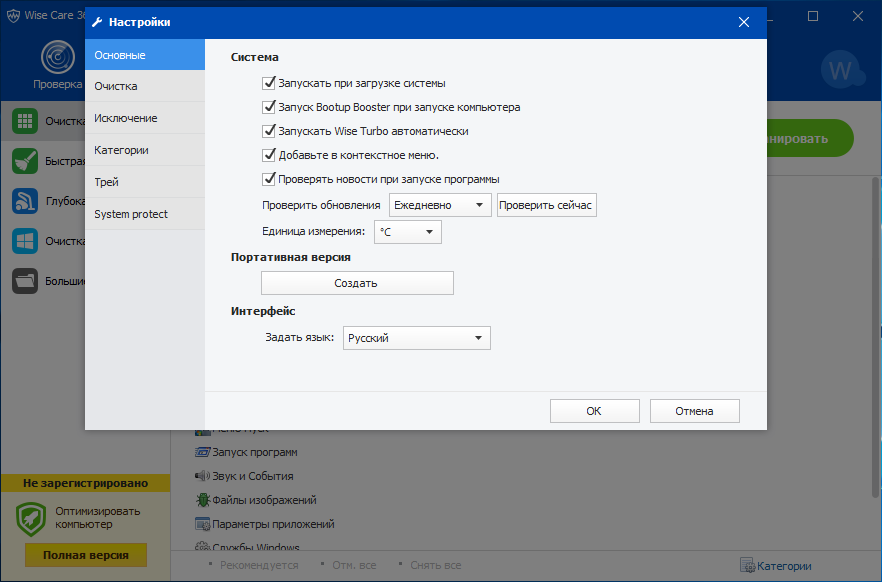The width and height of the screenshot is (882, 582).
Task: Toggle Проверять новости при запуске программы
Action: [269, 179]
